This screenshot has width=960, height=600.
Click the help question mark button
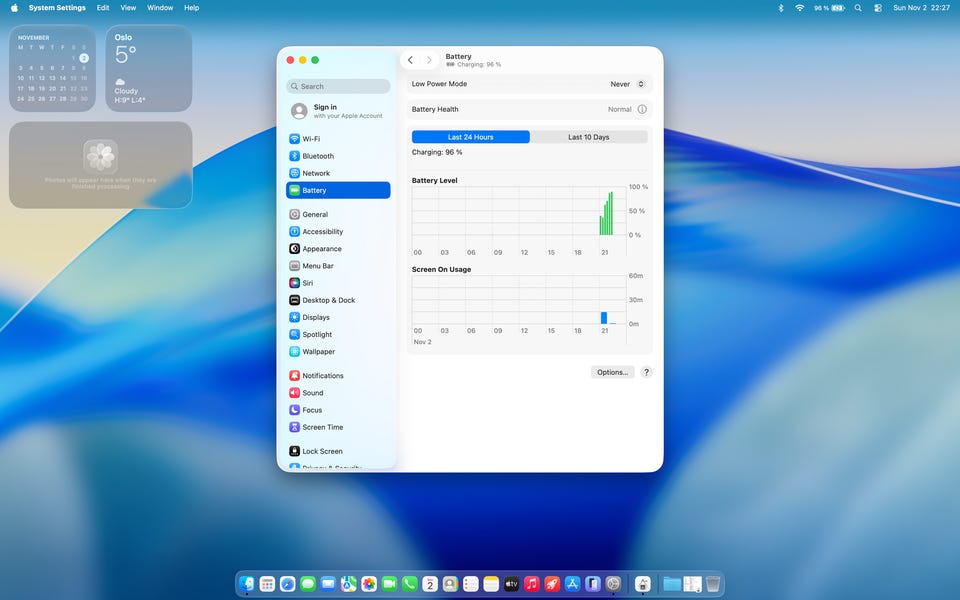point(646,372)
